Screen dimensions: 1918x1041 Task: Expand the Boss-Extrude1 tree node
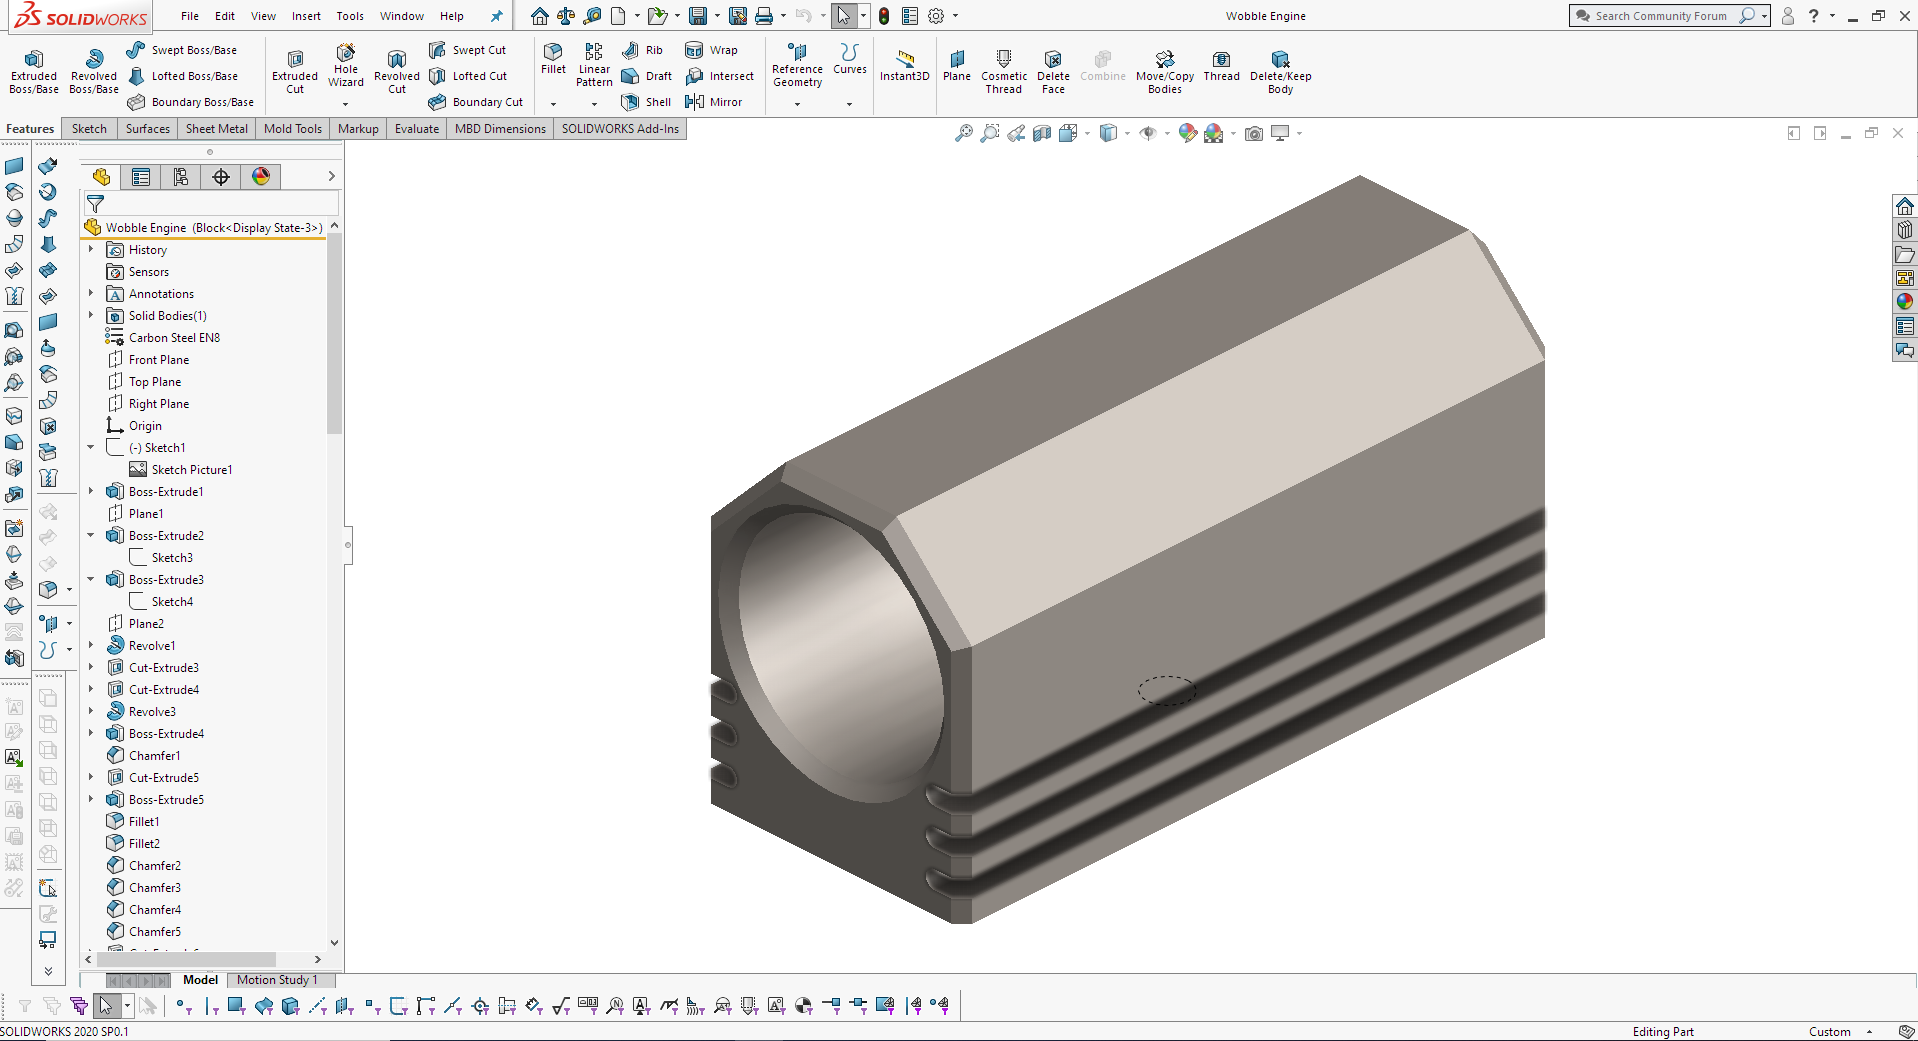(90, 491)
